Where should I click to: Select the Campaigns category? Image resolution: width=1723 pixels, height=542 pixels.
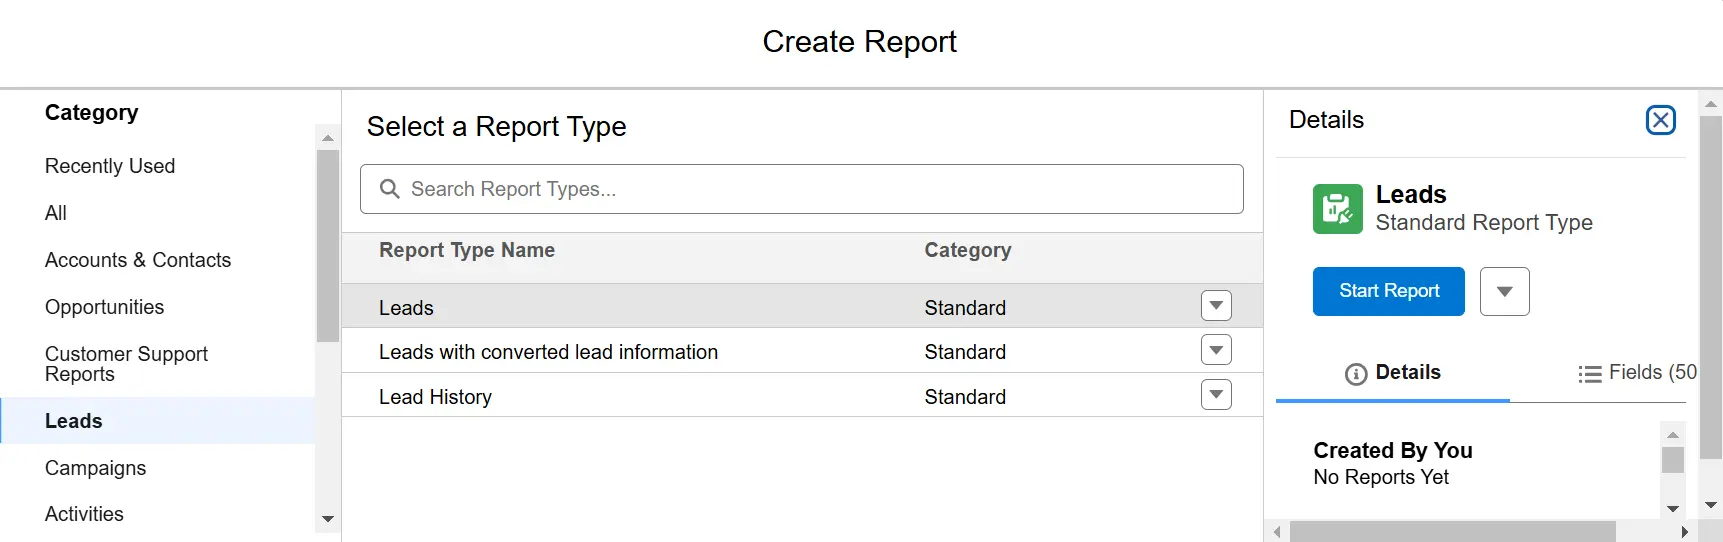(96, 468)
